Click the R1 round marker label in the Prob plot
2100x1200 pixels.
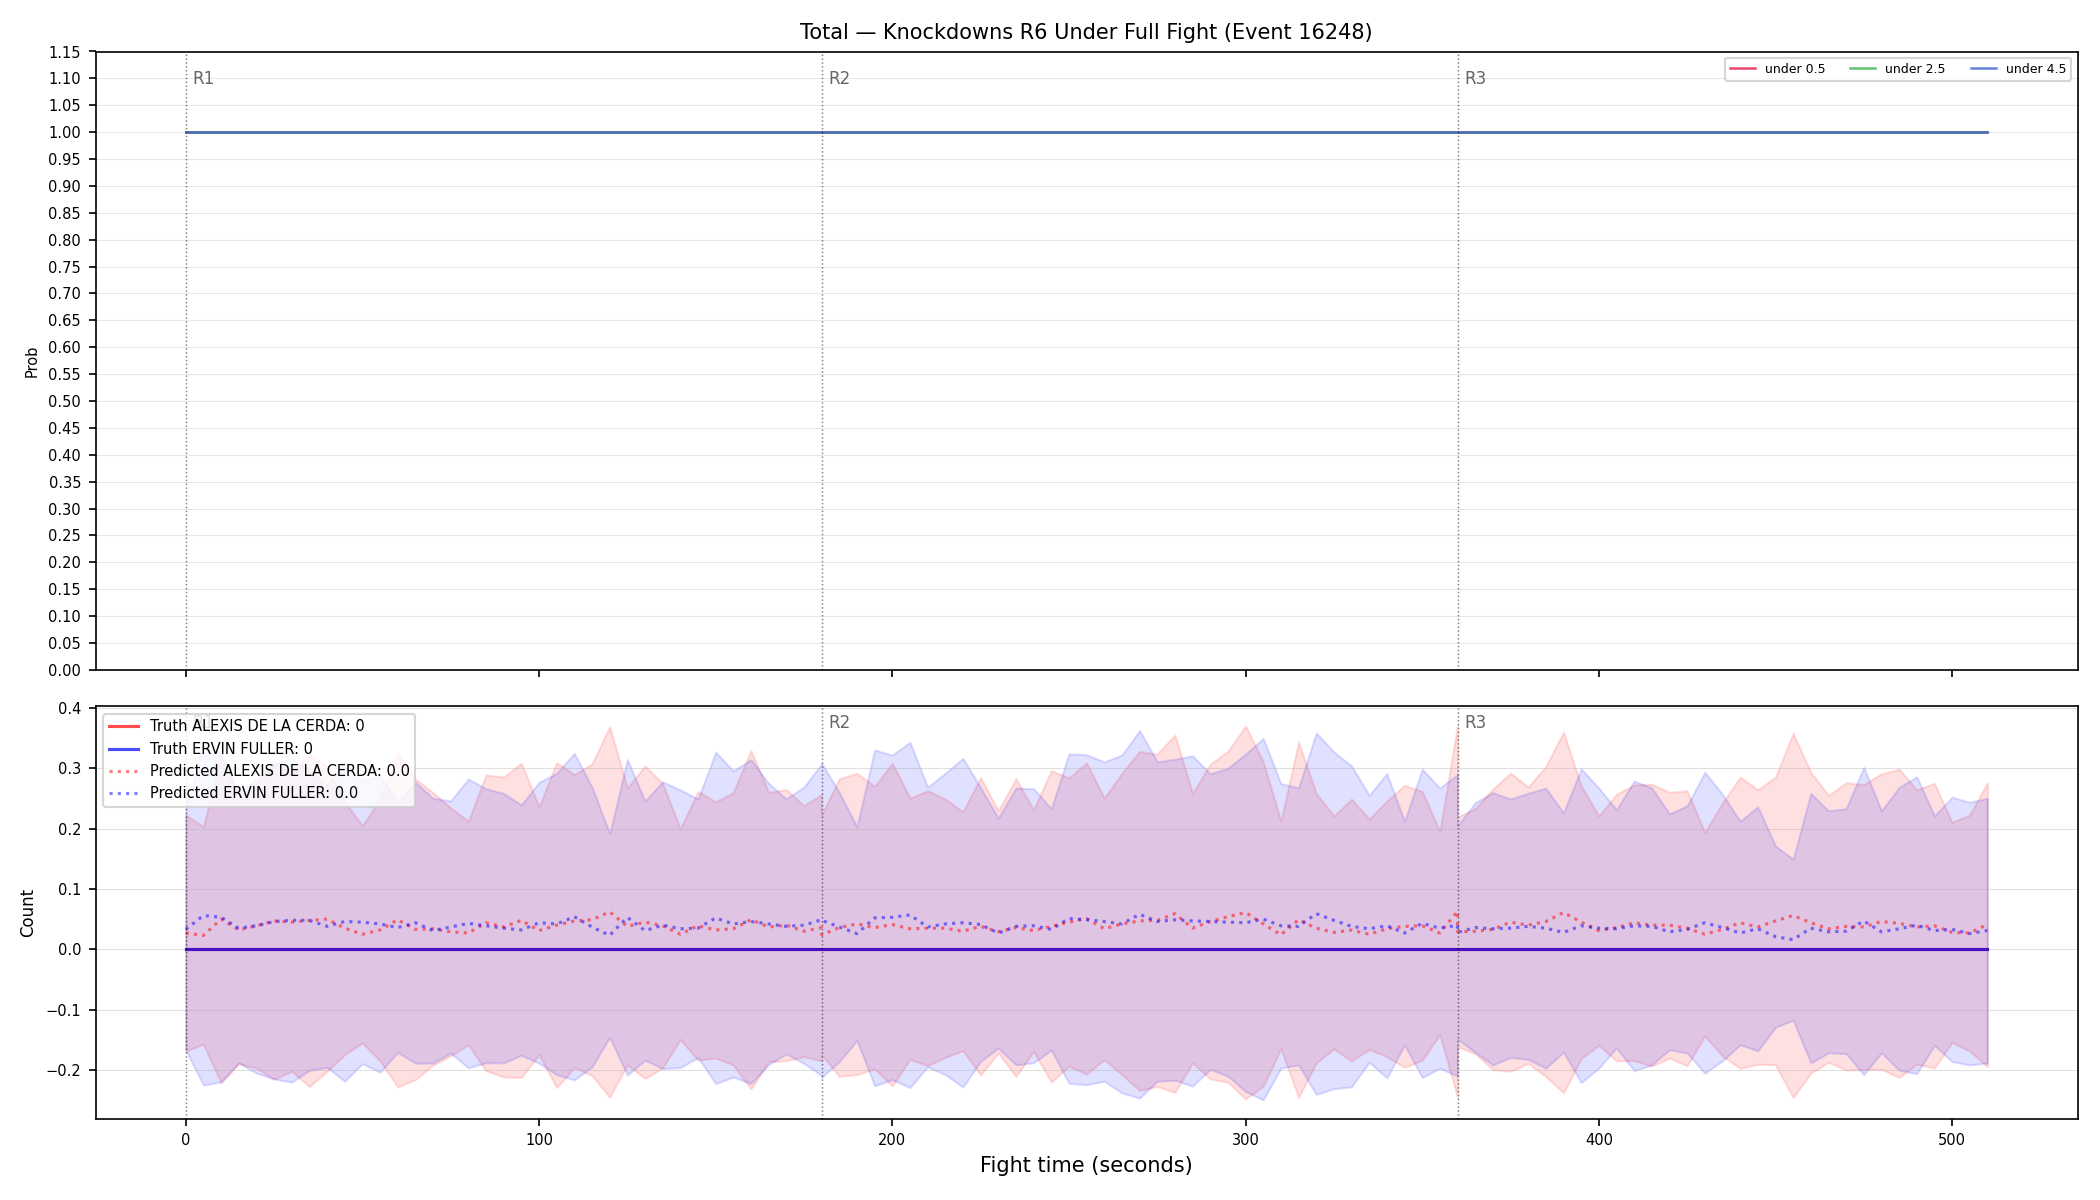point(203,78)
